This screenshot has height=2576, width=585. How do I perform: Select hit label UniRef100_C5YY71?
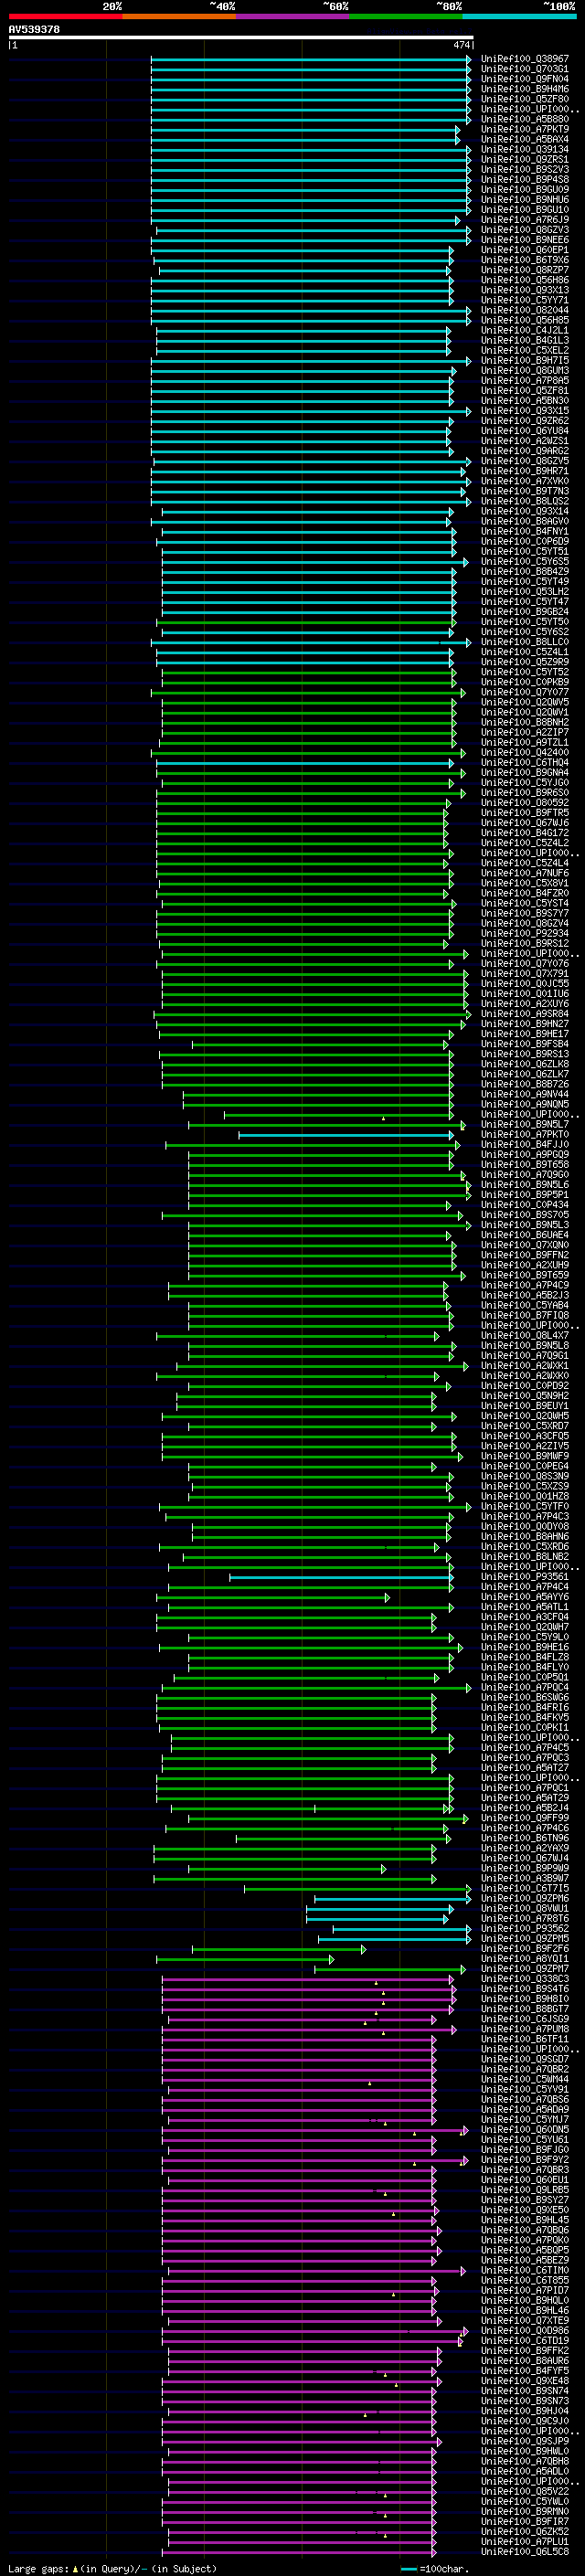point(525,300)
